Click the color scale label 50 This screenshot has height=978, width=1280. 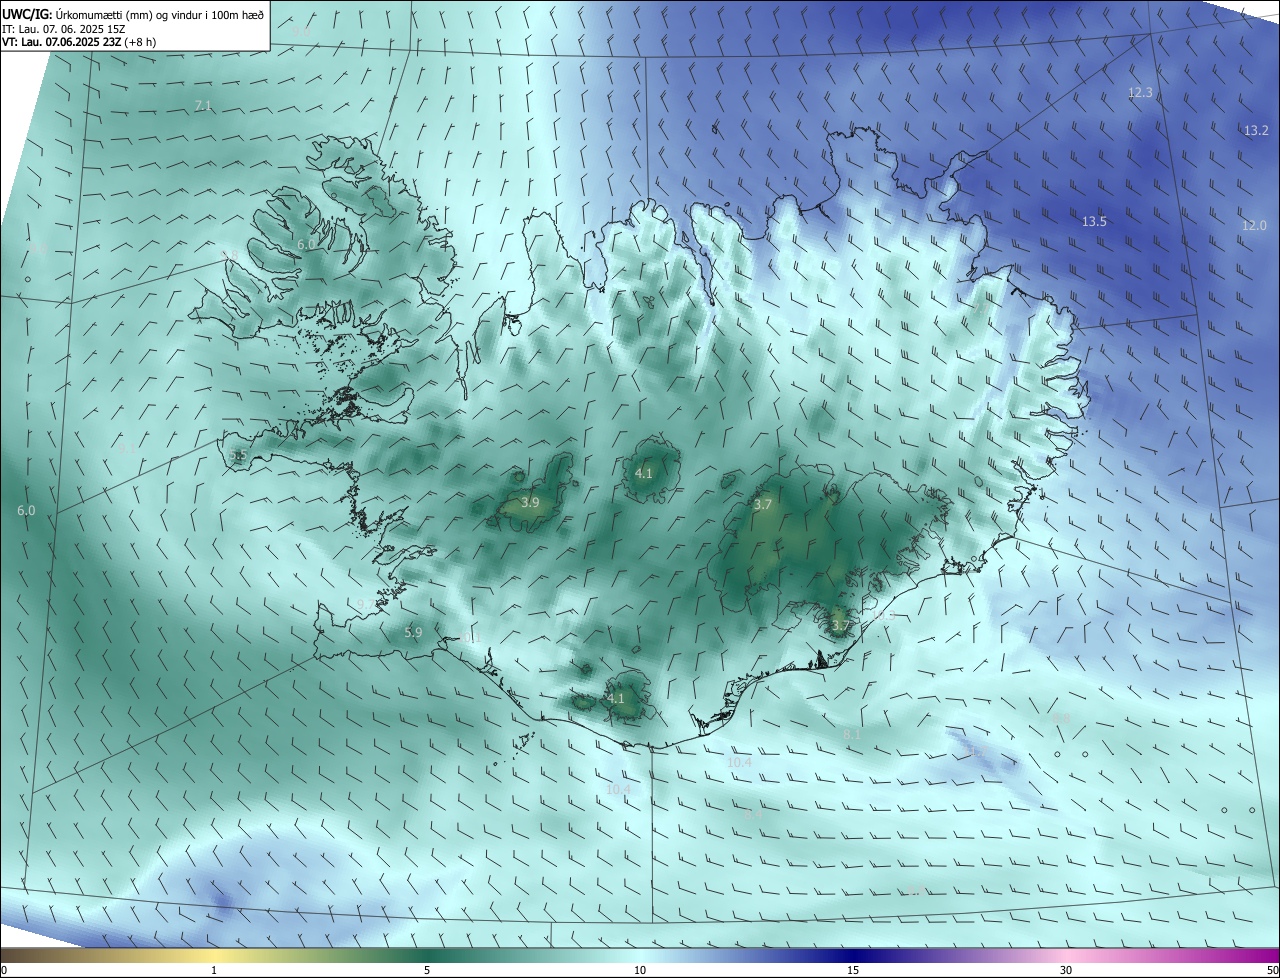[1272, 970]
